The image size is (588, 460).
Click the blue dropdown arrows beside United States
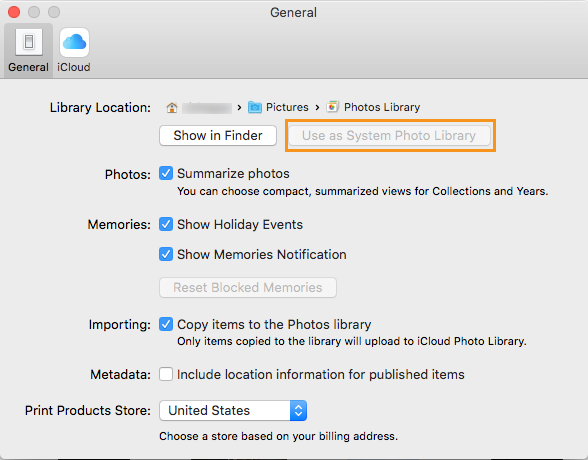tap(298, 411)
